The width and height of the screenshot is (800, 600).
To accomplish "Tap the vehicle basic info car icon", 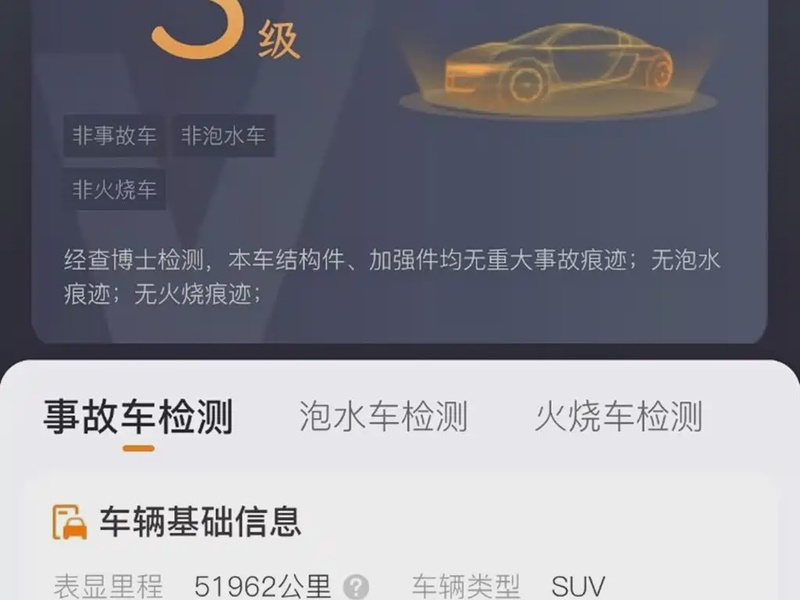I will click(x=70, y=522).
